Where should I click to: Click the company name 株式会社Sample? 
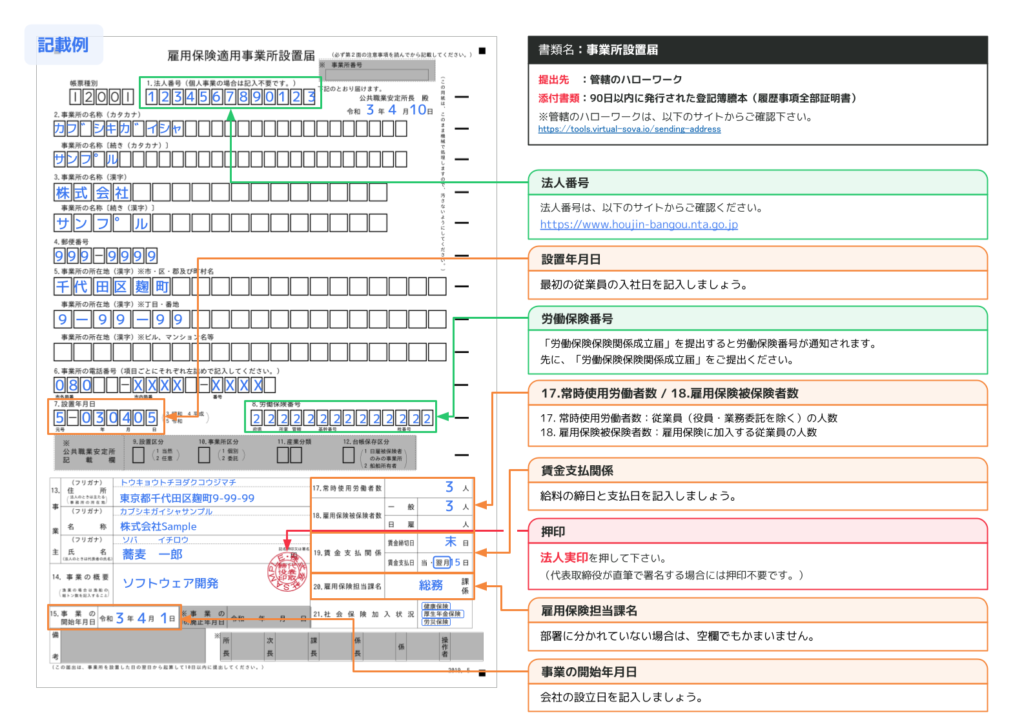point(158,526)
